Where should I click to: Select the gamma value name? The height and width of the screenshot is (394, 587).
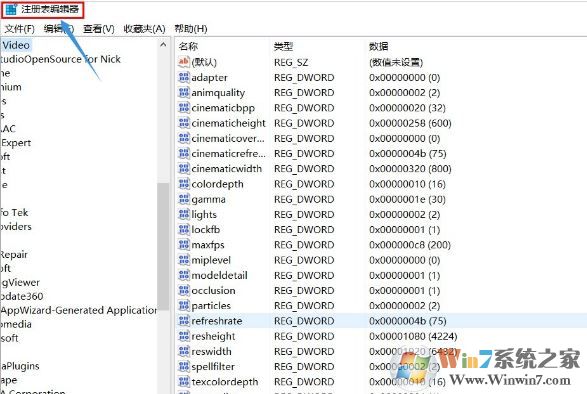coord(208,200)
